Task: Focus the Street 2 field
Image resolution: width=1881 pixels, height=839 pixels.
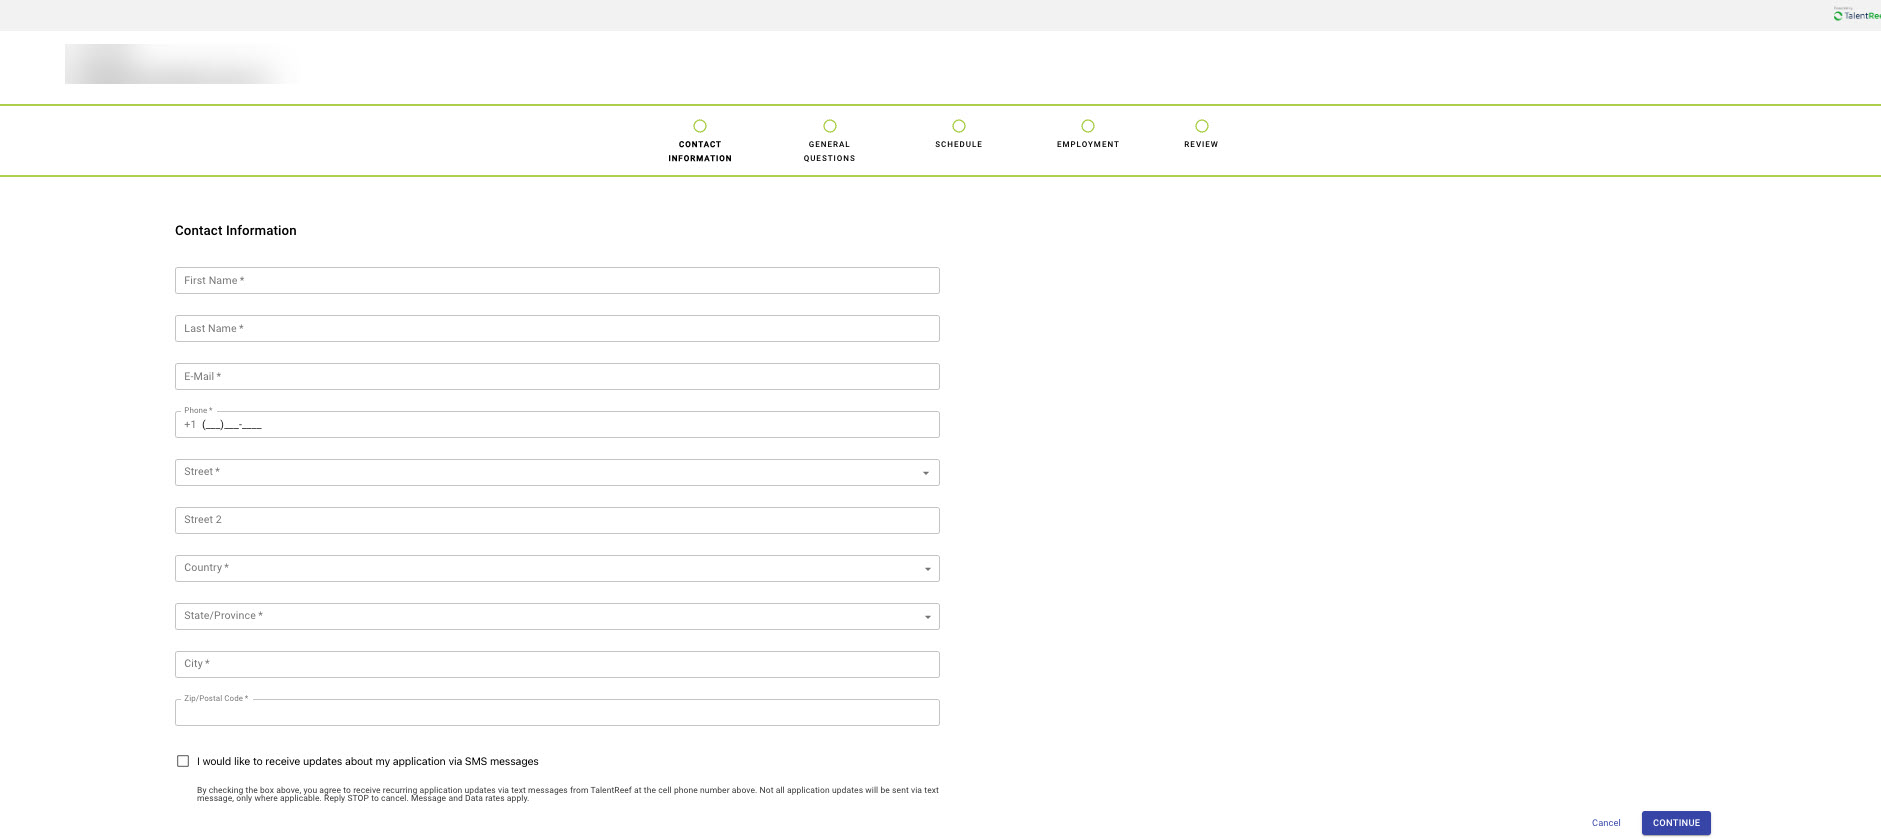Action: click(557, 521)
